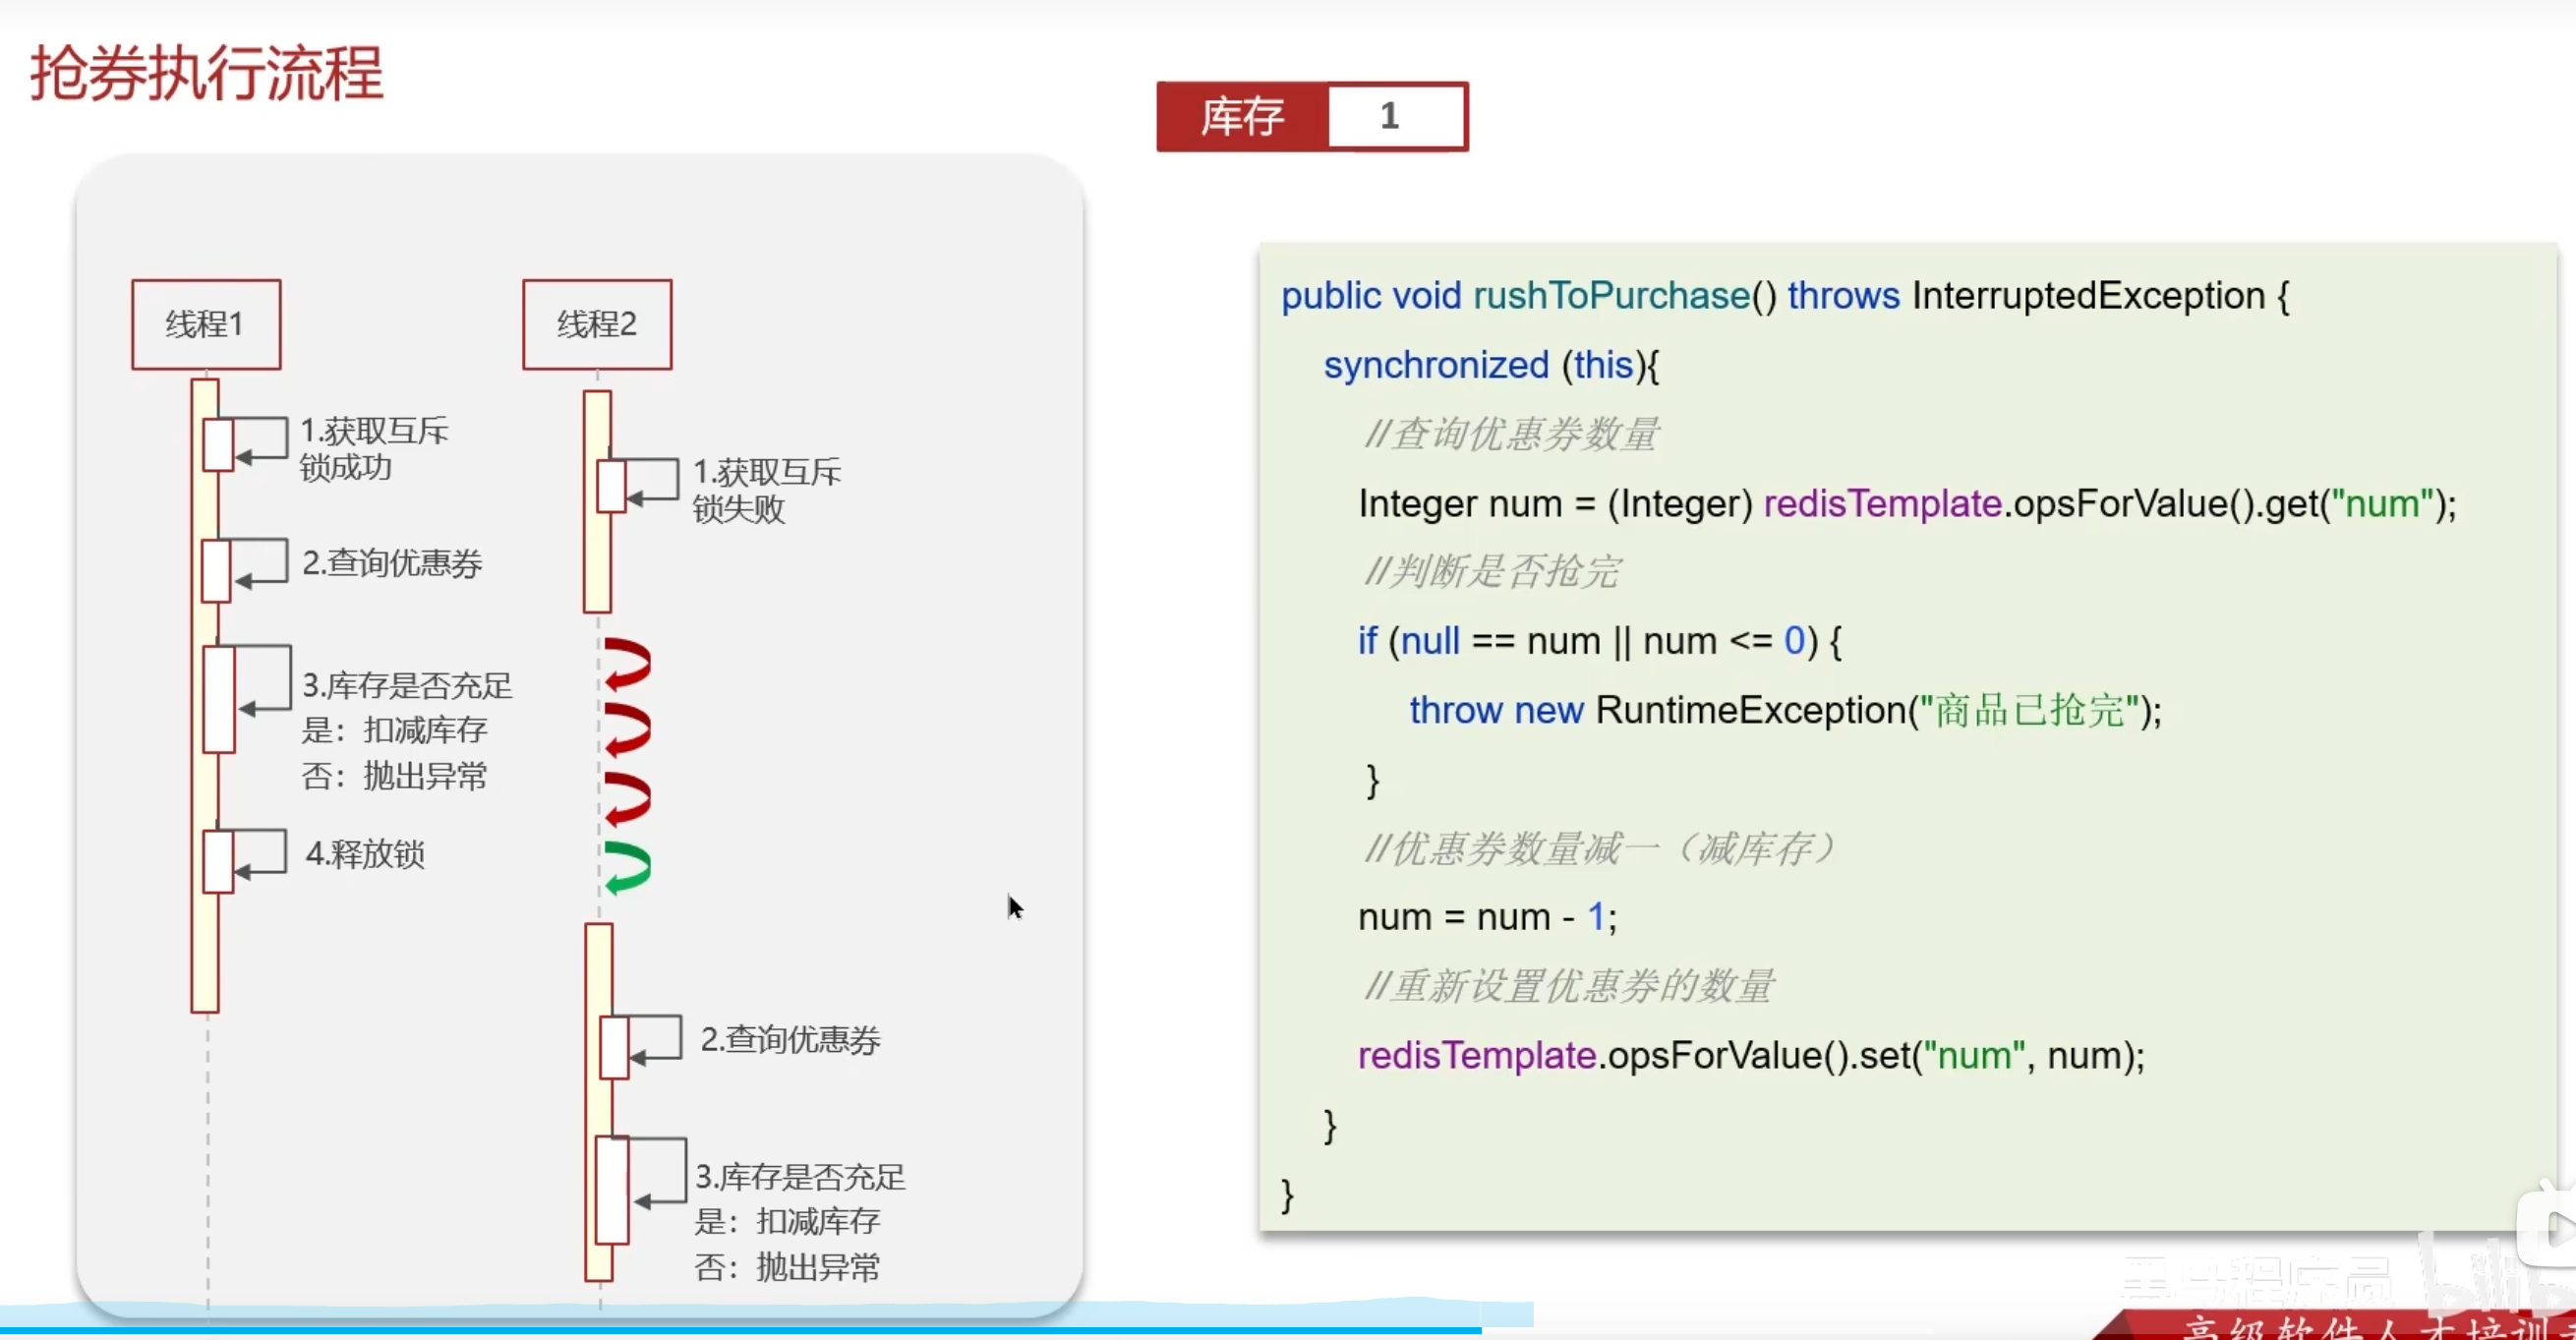Click the 4.释放锁 step label

(x=365, y=853)
